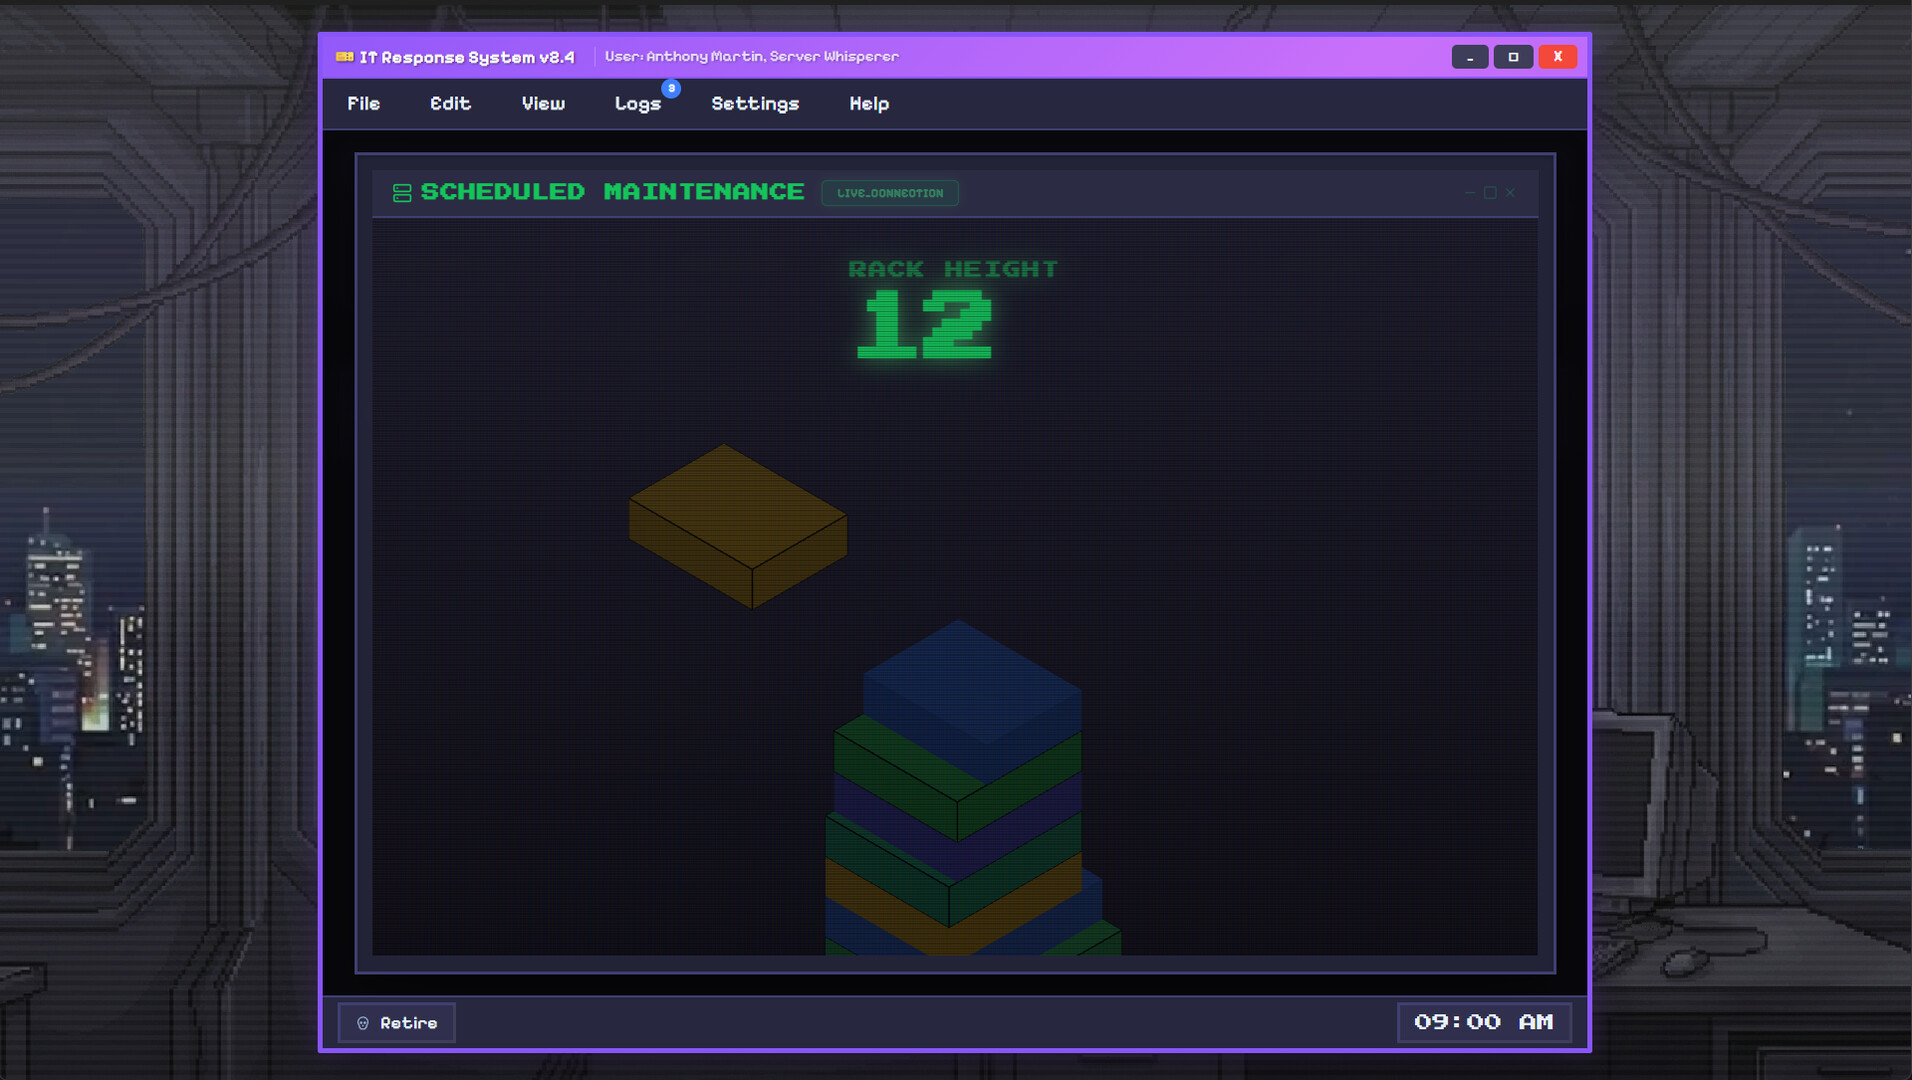Click the falling gold server block
1912x1080 pixels.
(x=737, y=520)
